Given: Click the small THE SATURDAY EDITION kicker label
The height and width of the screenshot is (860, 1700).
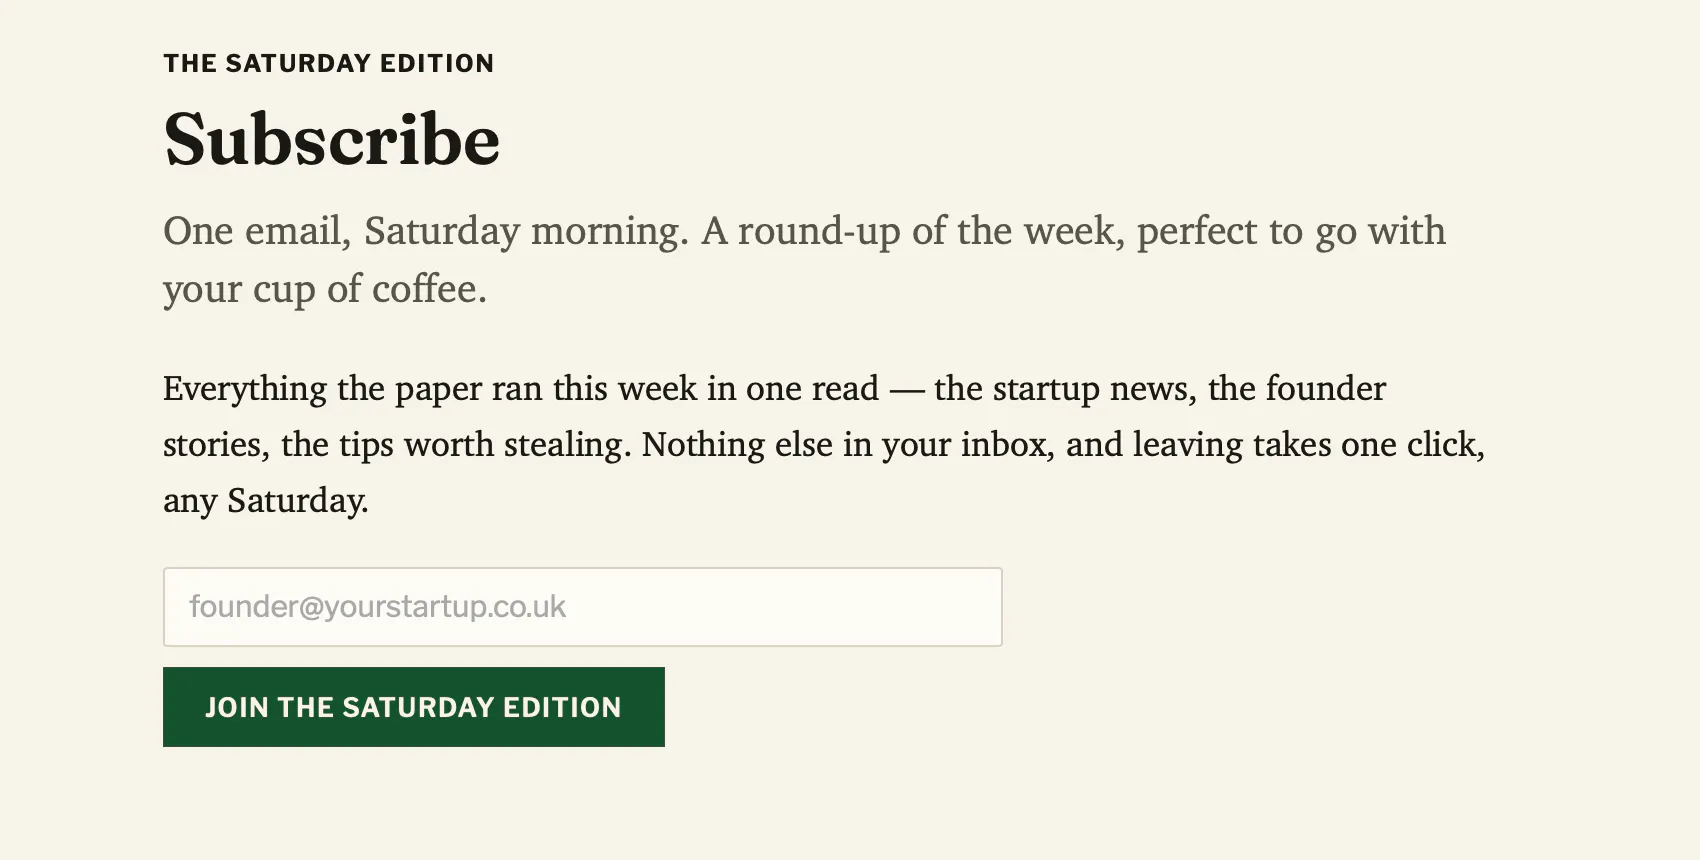Looking at the screenshot, I should (329, 64).
